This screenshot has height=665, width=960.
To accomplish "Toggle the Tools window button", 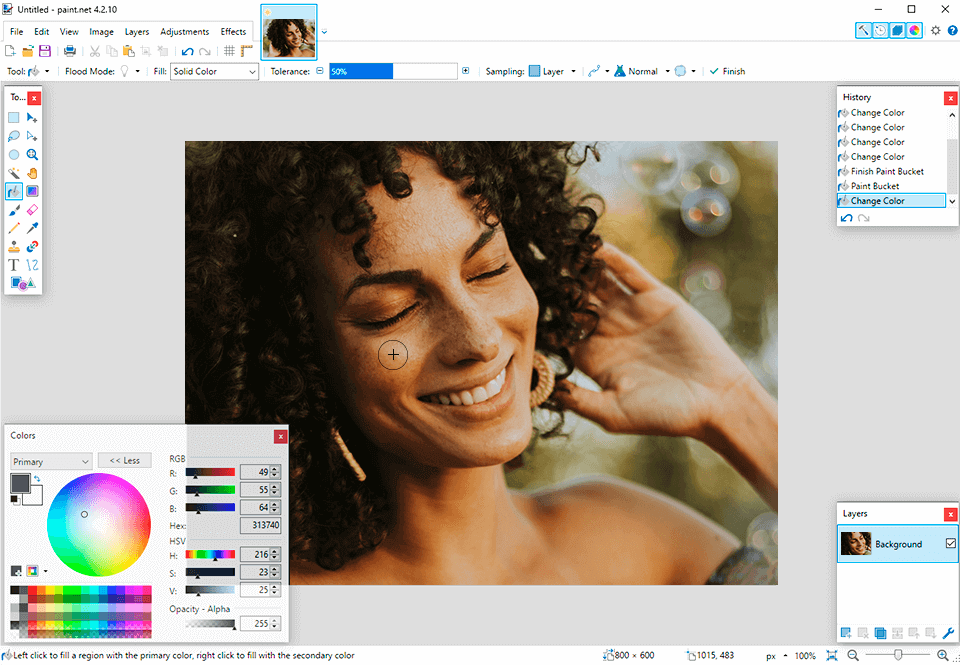I will click(x=863, y=30).
